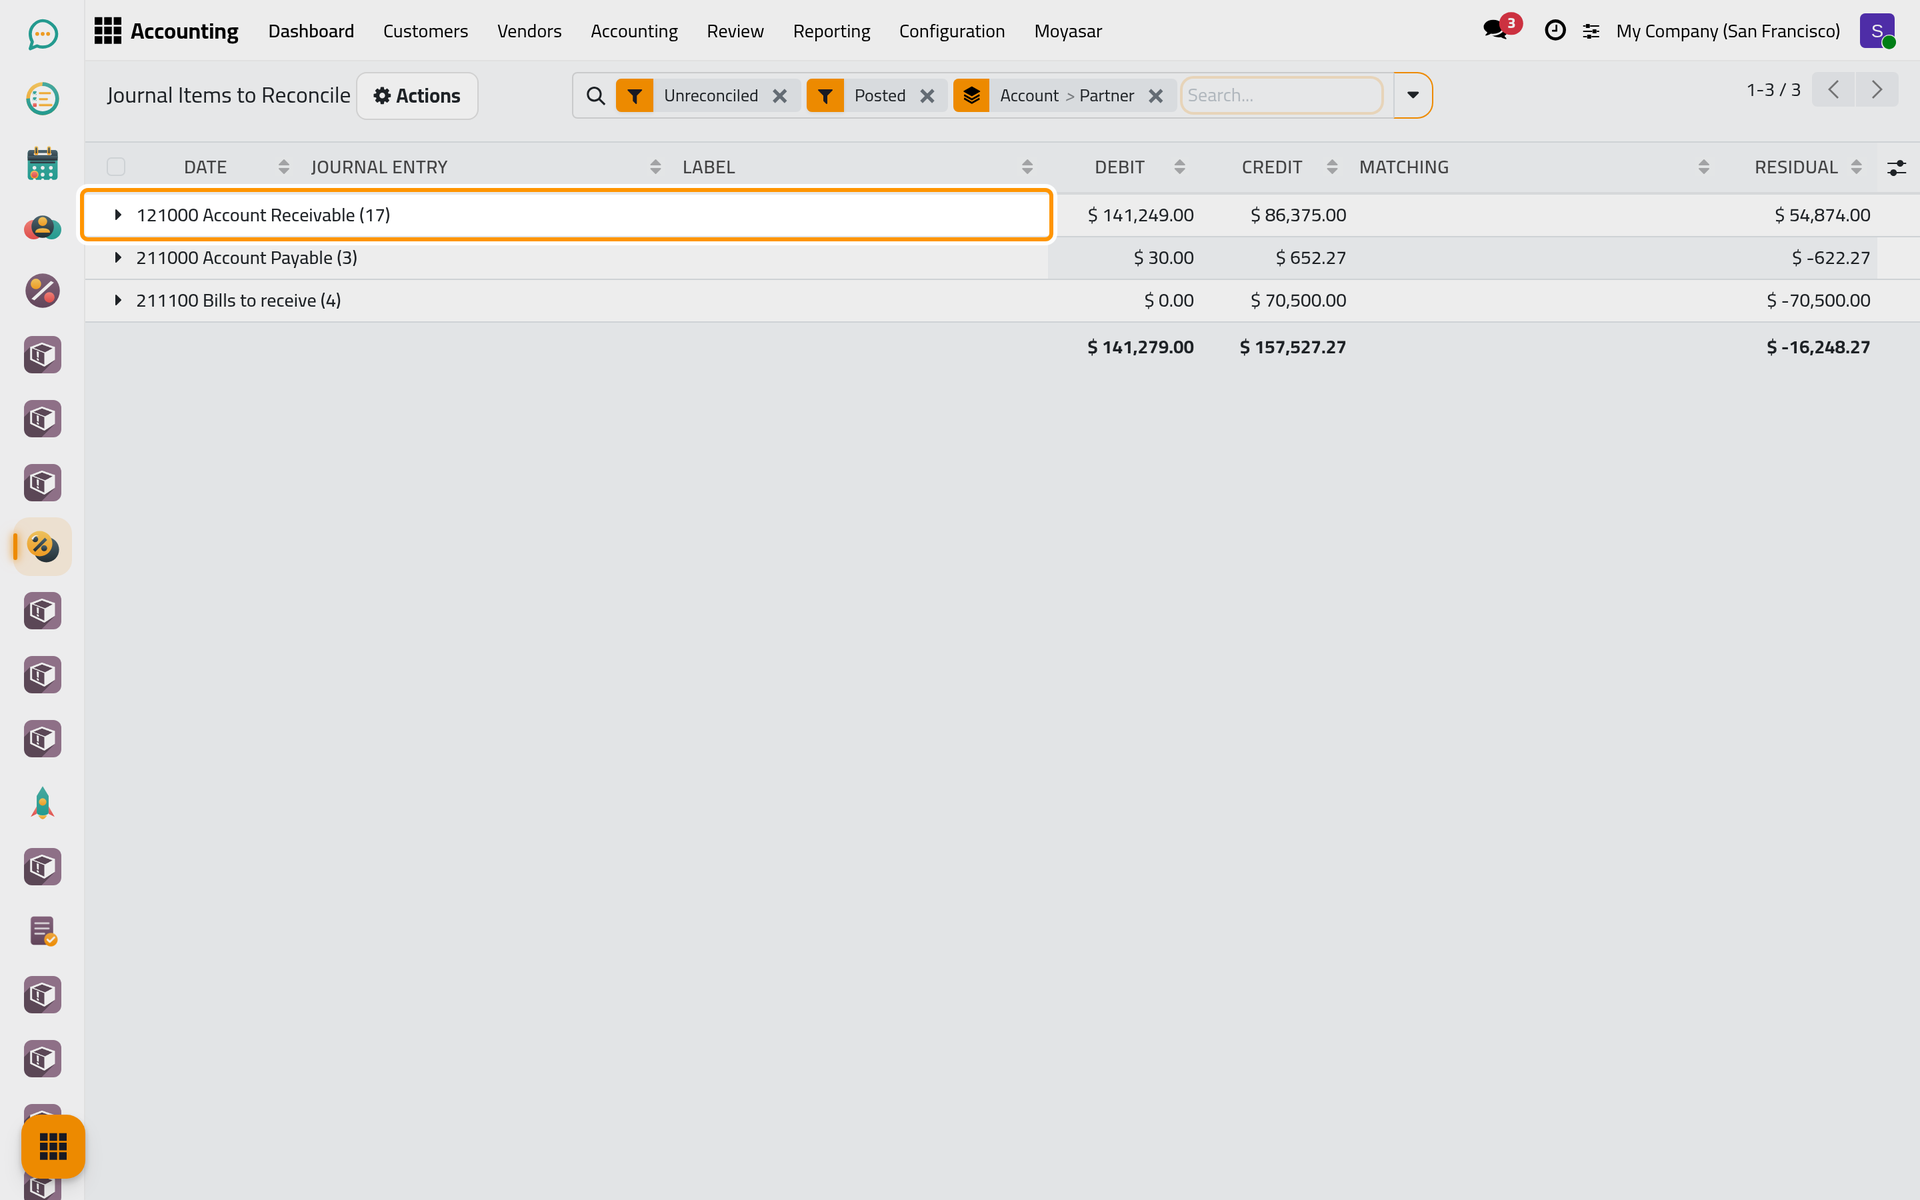Sort by Residual column
The height and width of the screenshot is (1200, 1920).
click(x=1796, y=167)
